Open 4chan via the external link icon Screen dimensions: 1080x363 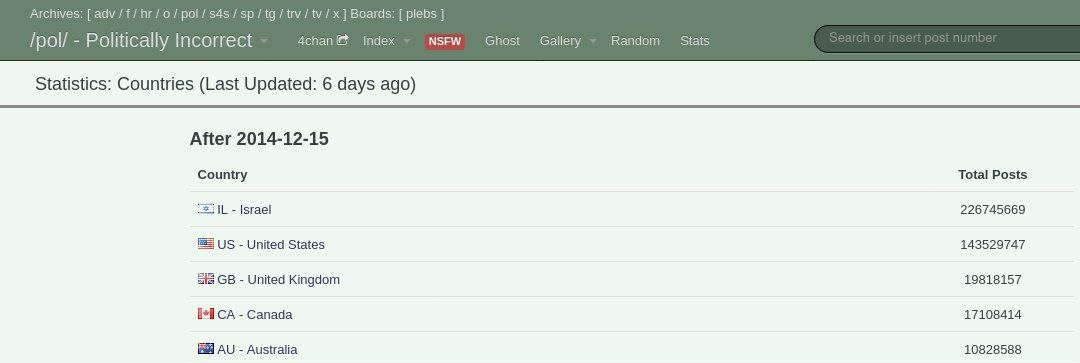tap(342, 40)
